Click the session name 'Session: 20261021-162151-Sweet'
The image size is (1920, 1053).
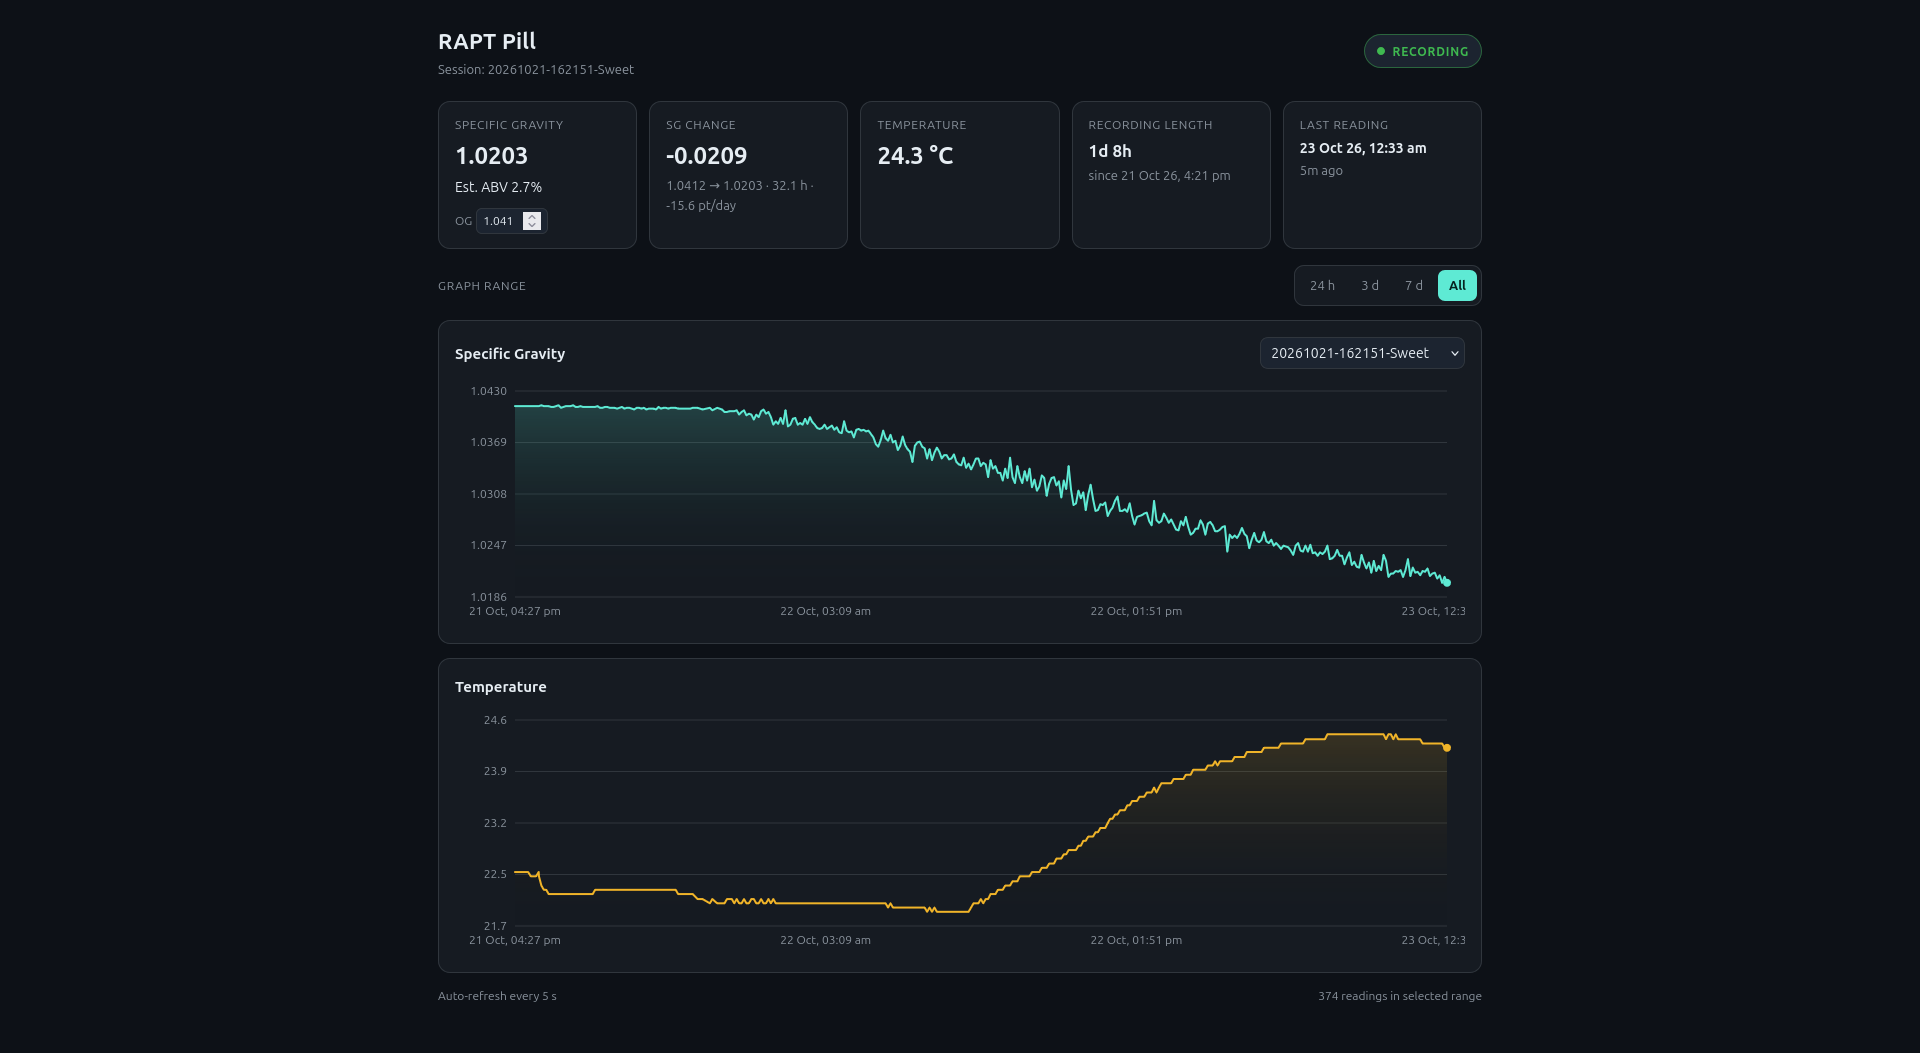coord(536,70)
